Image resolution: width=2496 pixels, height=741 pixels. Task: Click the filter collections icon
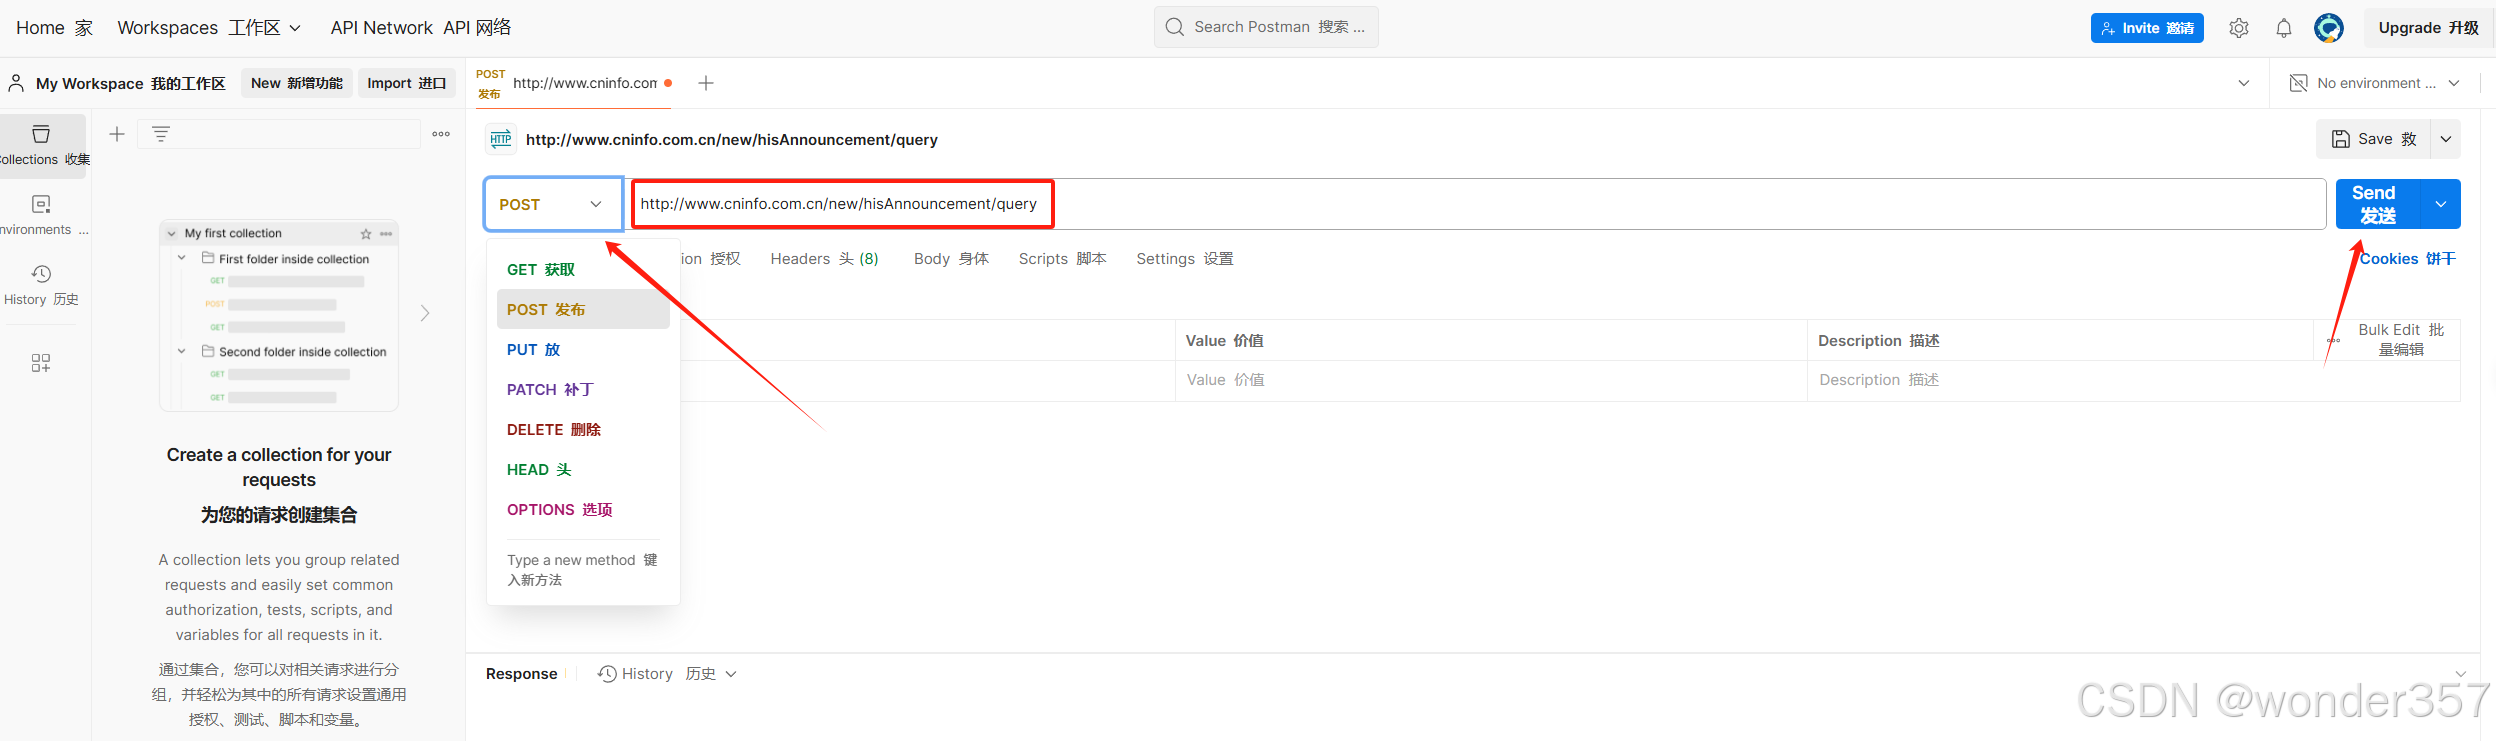pyautogui.click(x=161, y=134)
